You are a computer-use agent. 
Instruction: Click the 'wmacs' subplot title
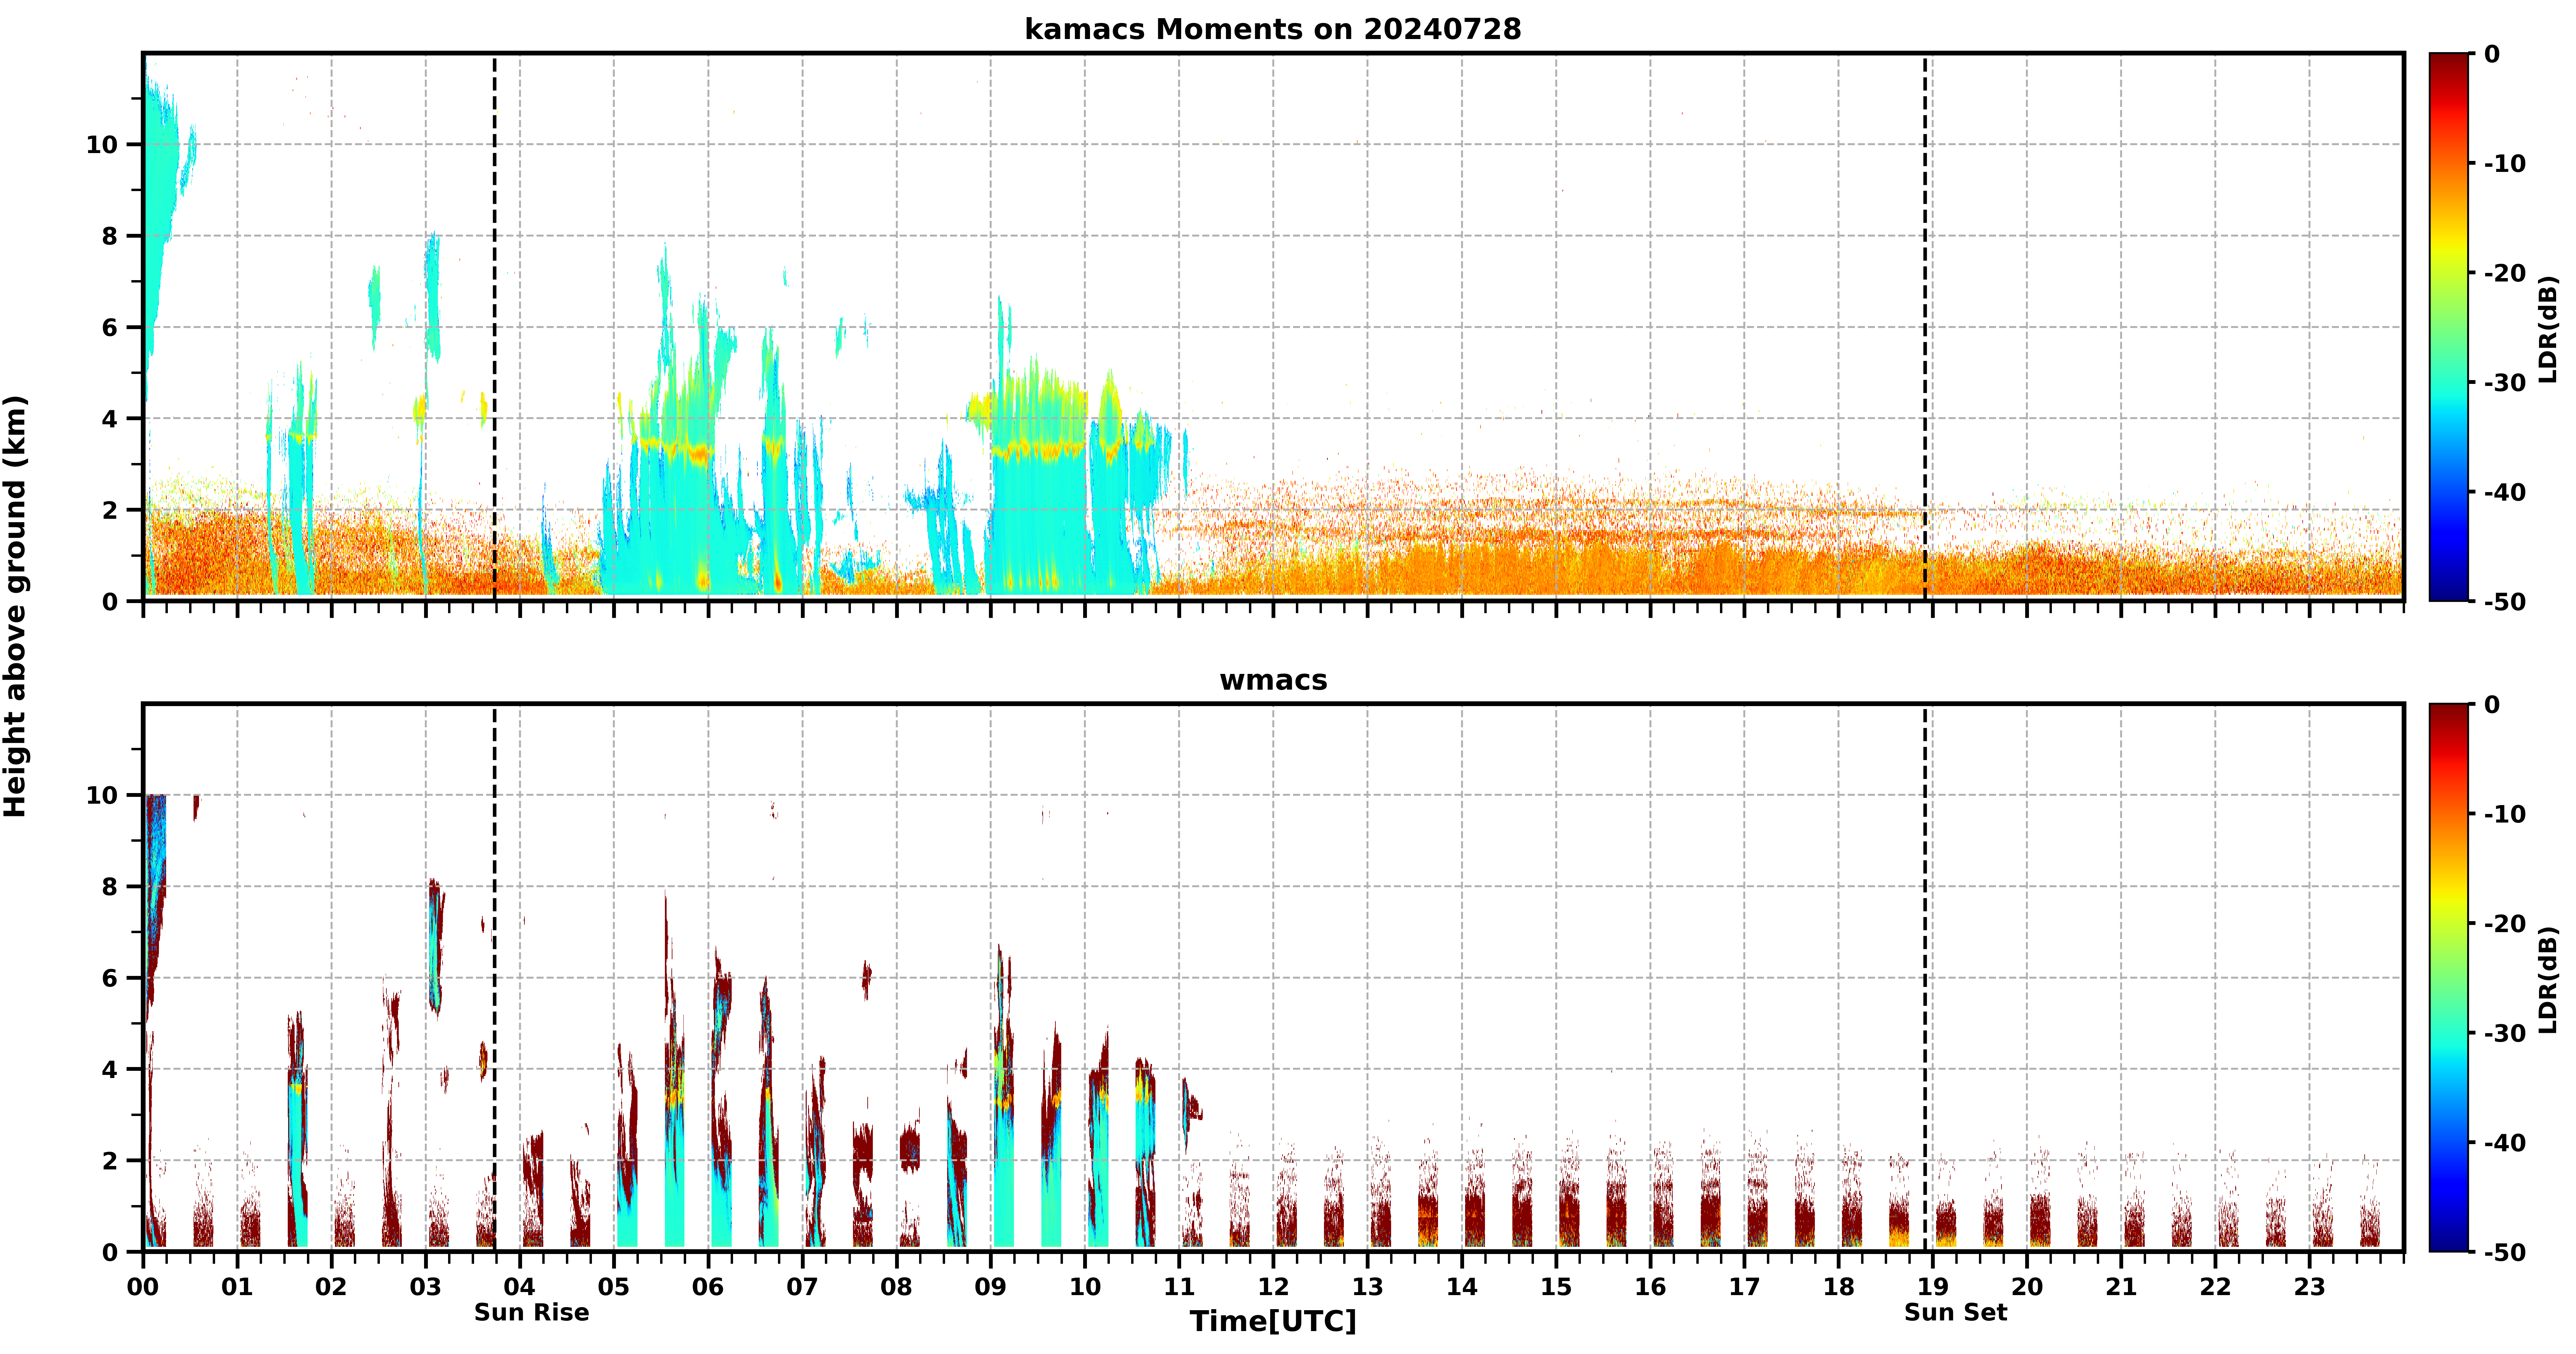(1273, 680)
